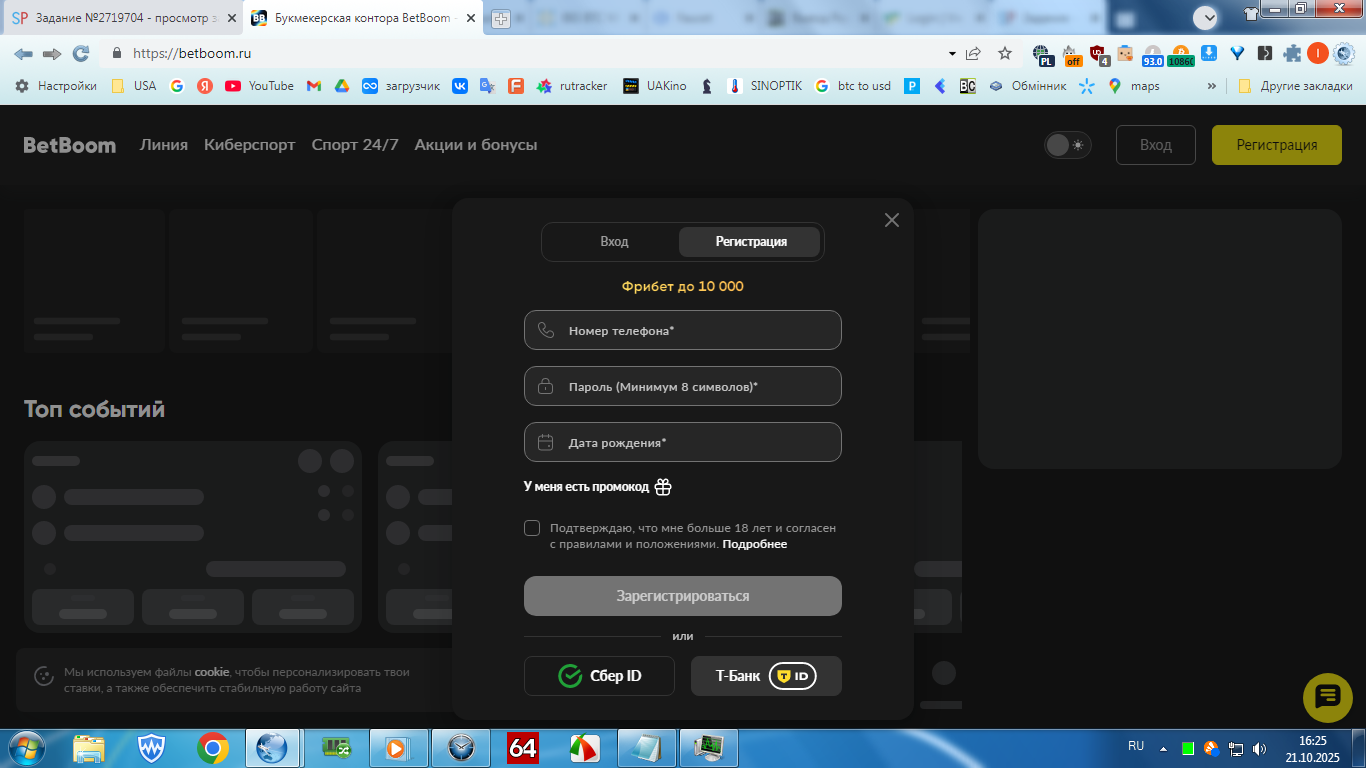1366x768 pixels.
Task: Open the Bitcoin price extension icon
Action: click(1181, 54)
